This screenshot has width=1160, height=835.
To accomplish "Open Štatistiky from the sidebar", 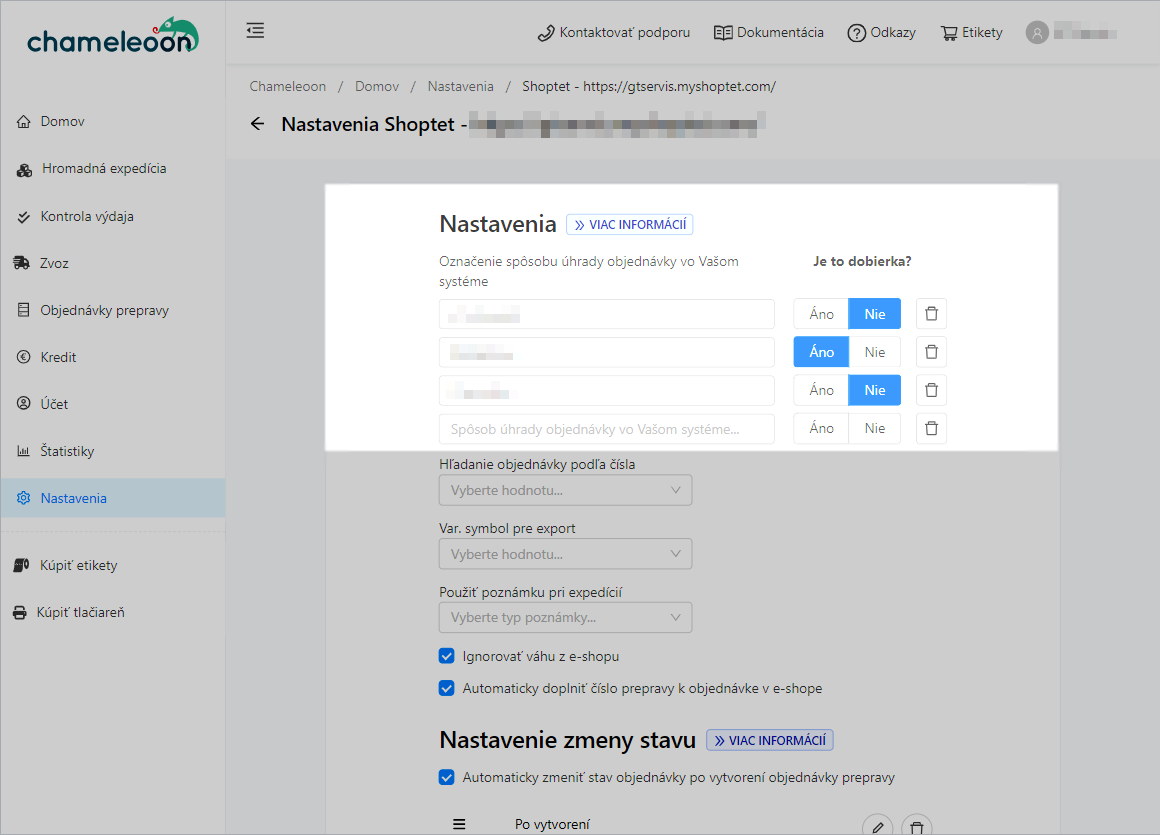I will click(67, 451).
